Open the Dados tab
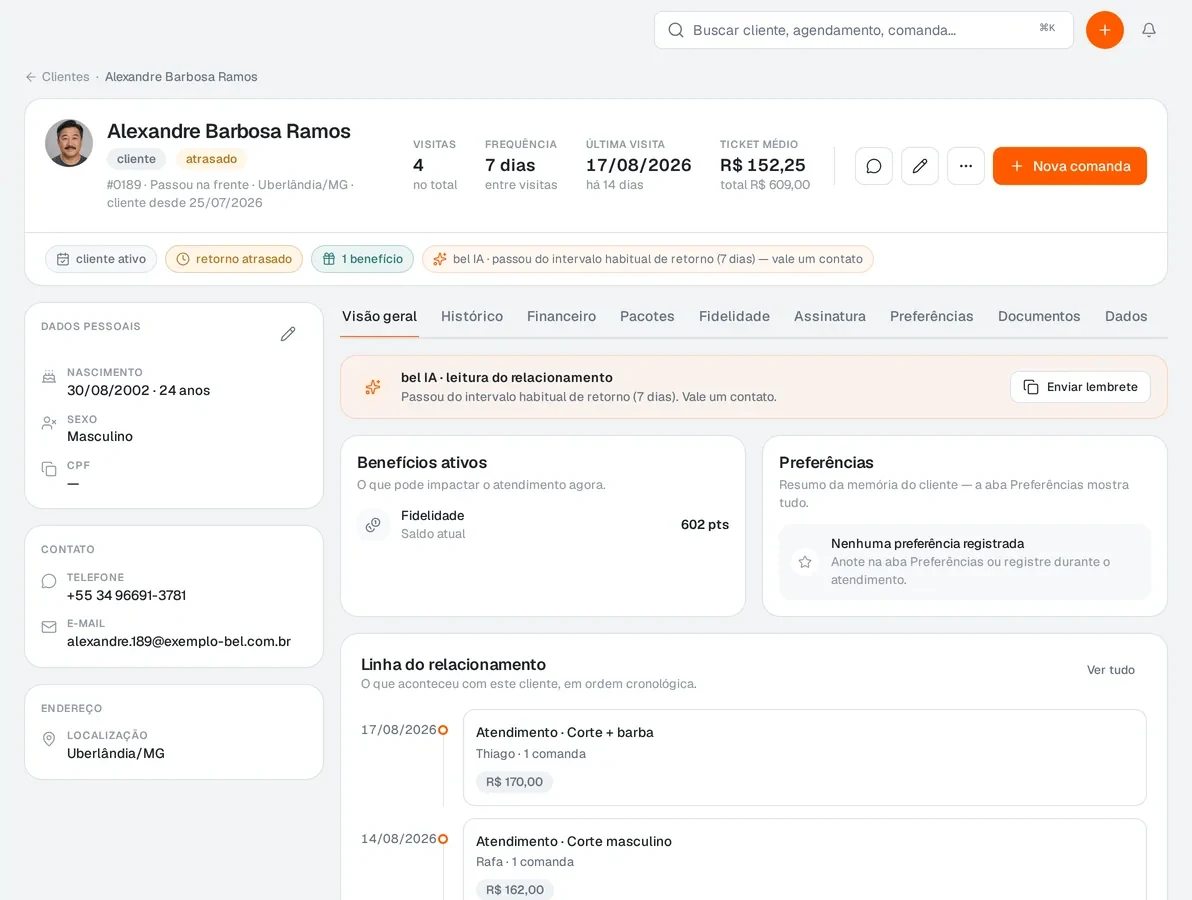 tap(1126, 316)
